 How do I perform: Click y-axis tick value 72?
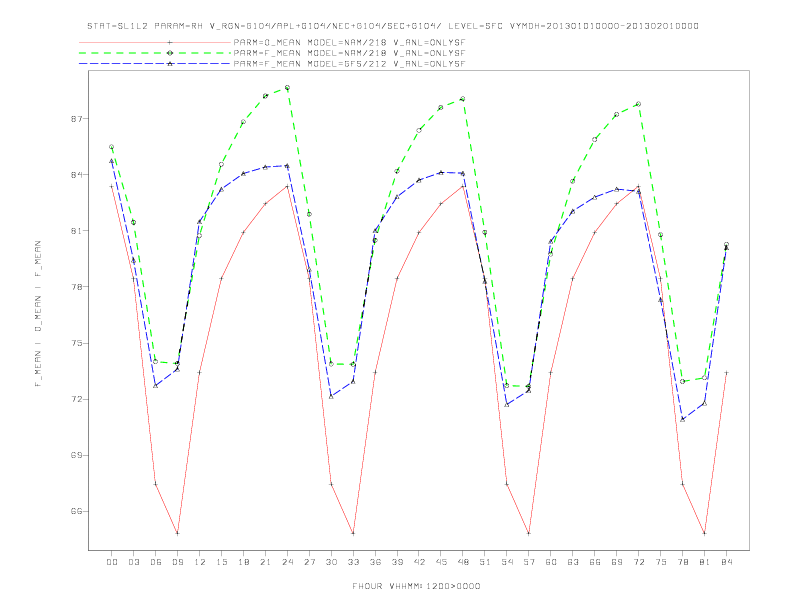(x=76, y=399)
